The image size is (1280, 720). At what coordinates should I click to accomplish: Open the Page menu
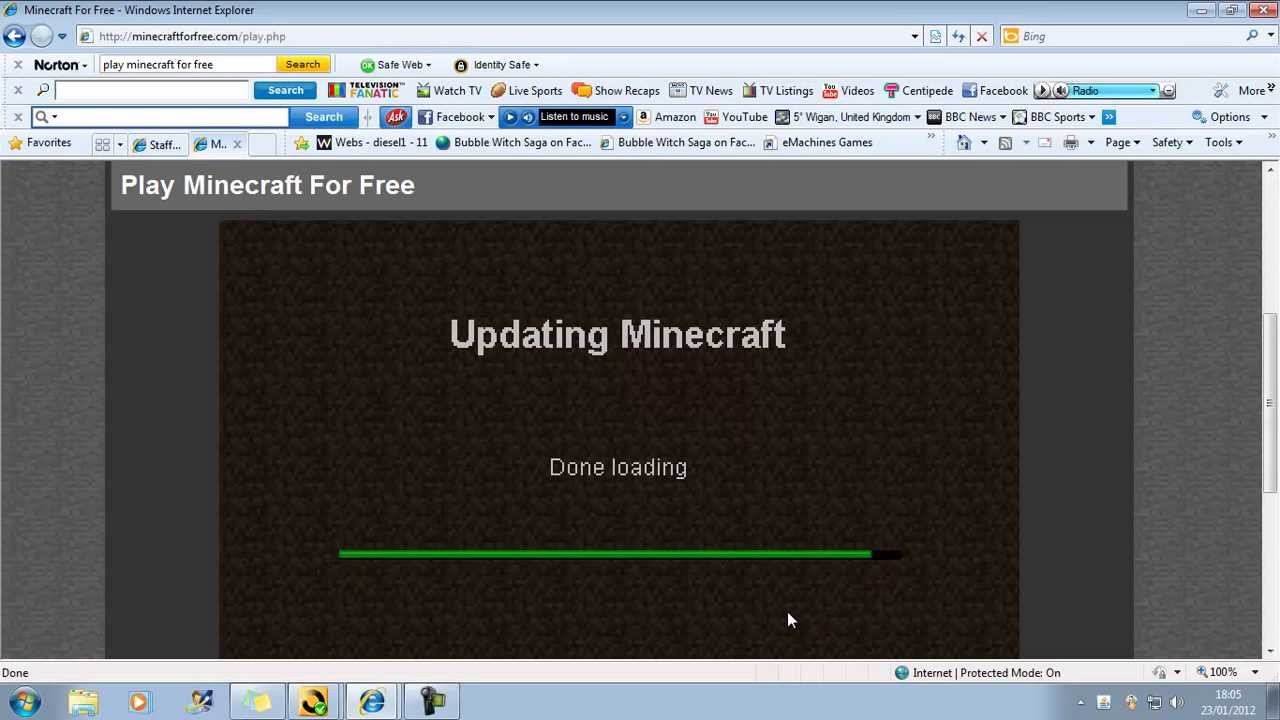pyautogui.click(x=1122, y=143)
